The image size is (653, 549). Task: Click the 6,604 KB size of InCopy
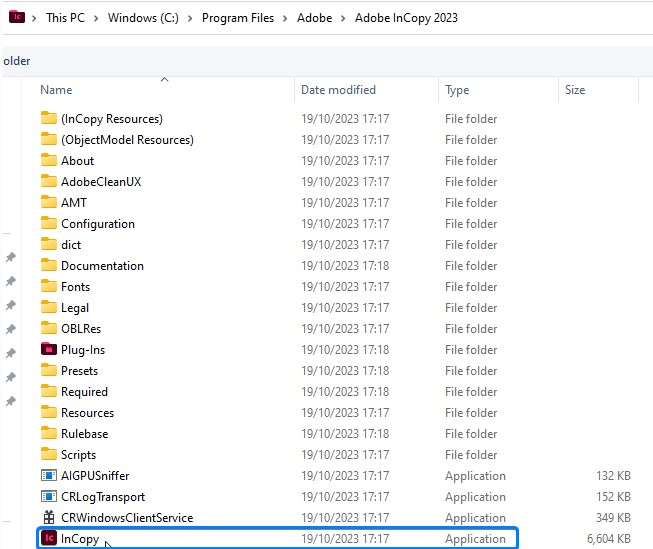point(608,539)
